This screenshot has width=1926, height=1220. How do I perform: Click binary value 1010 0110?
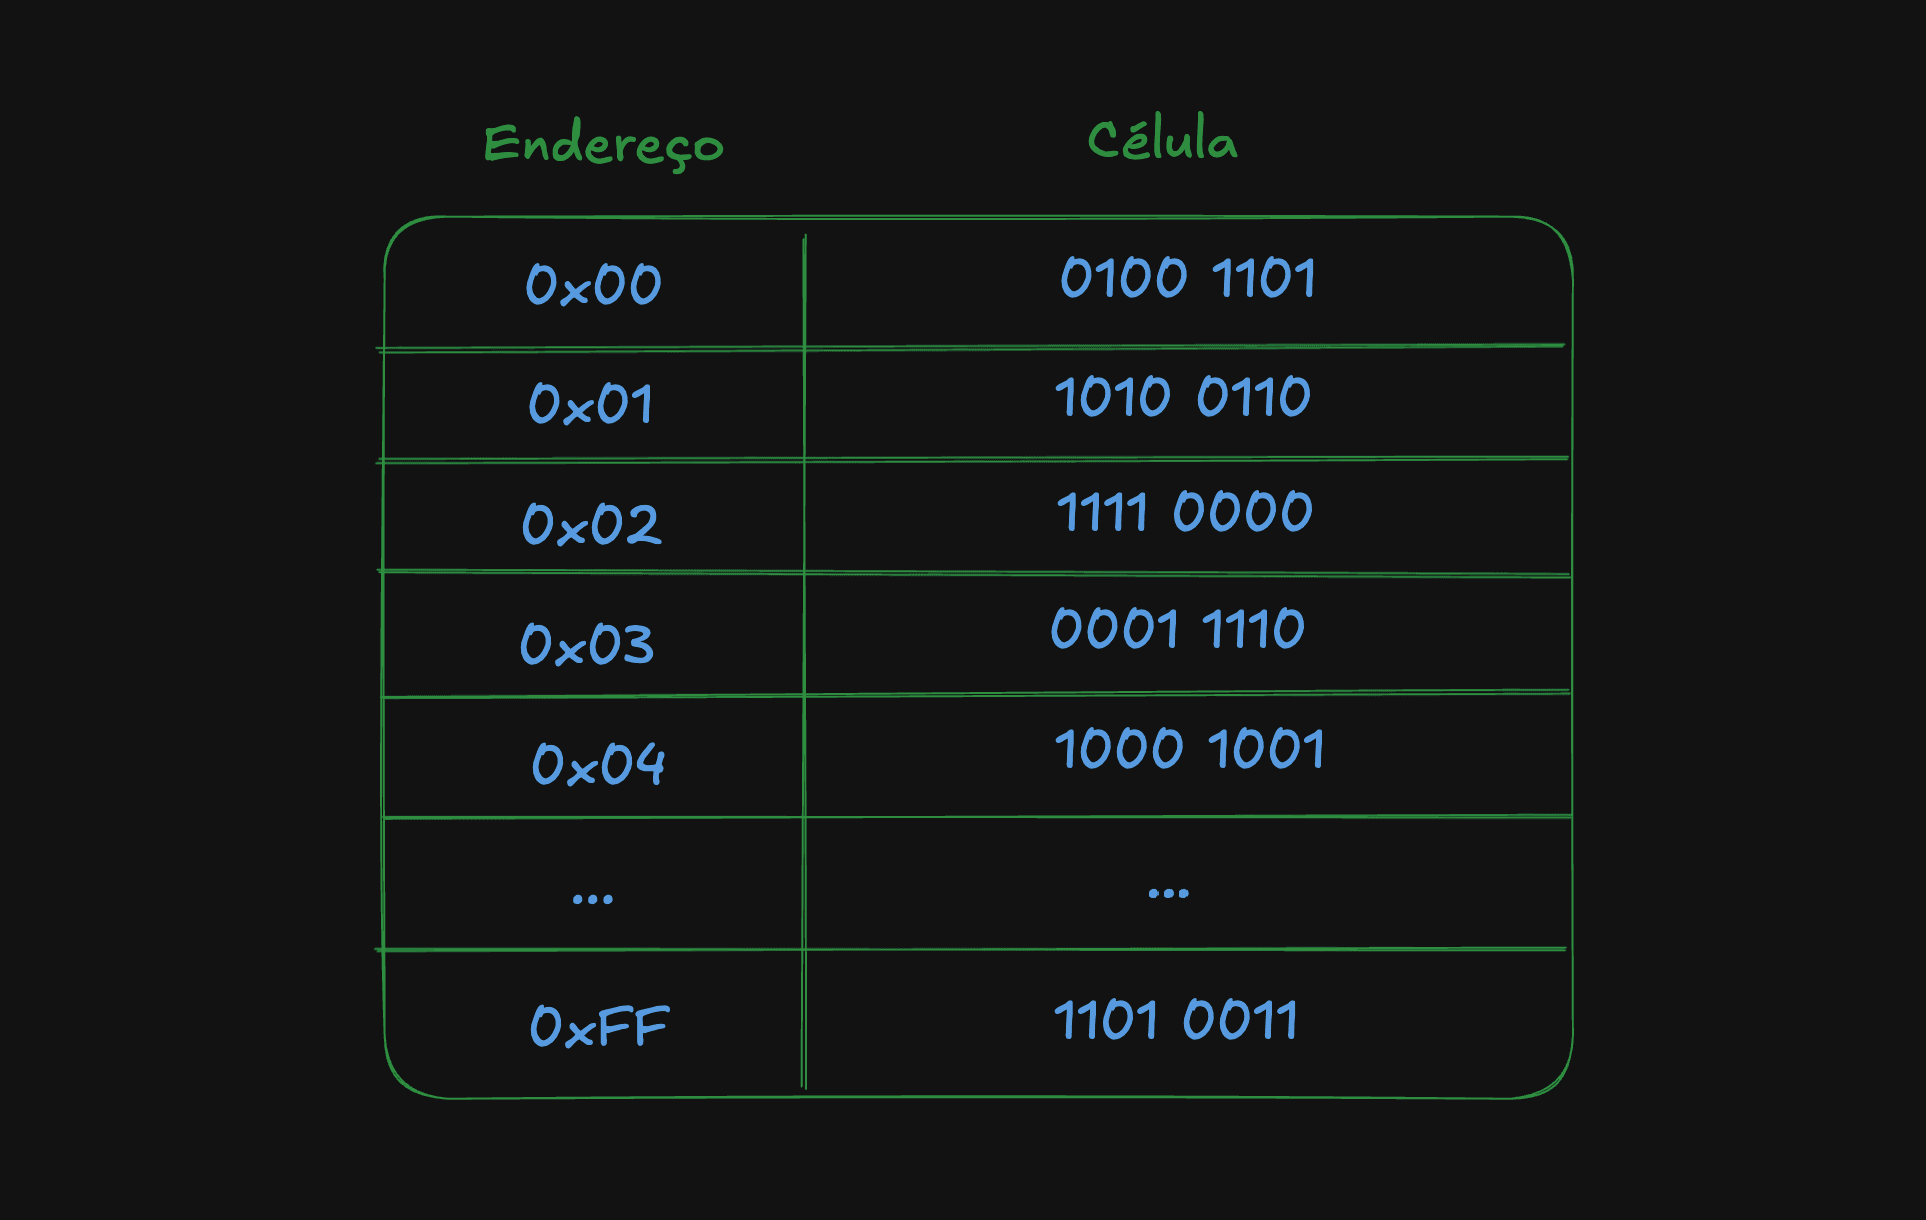coord(1183,397)
